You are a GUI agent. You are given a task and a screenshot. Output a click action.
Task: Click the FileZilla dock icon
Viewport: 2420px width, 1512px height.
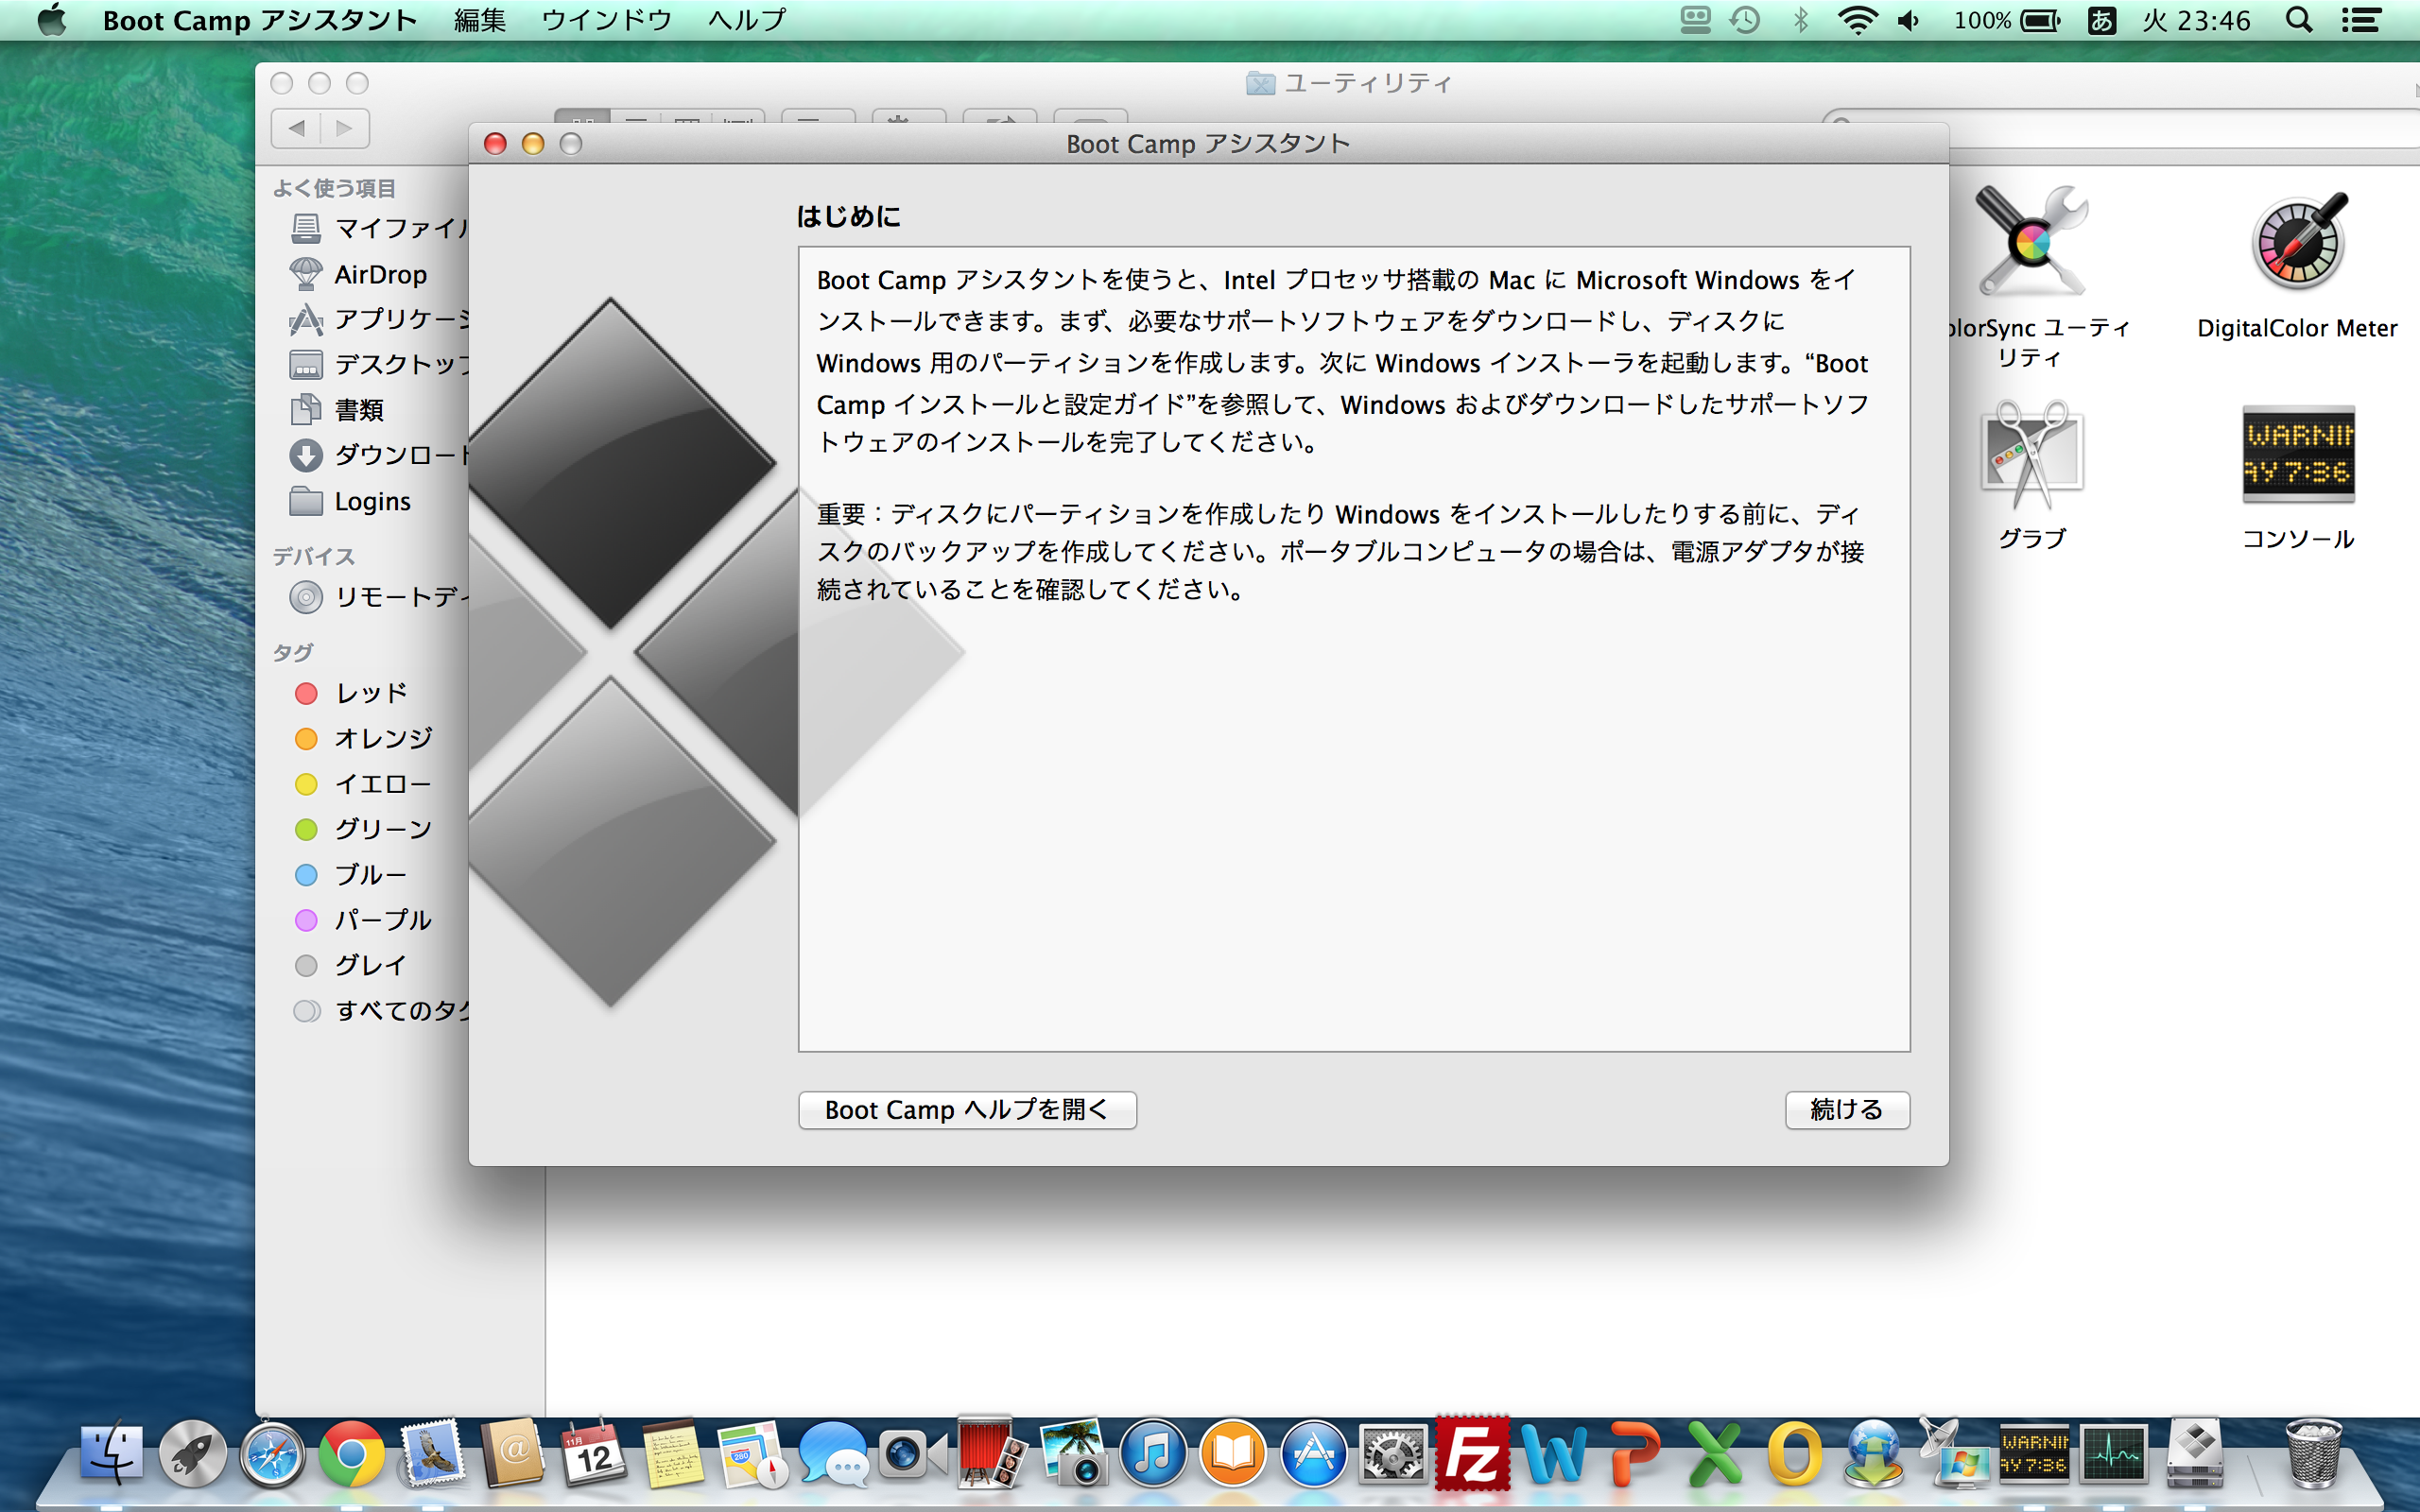[1472, 1453]
